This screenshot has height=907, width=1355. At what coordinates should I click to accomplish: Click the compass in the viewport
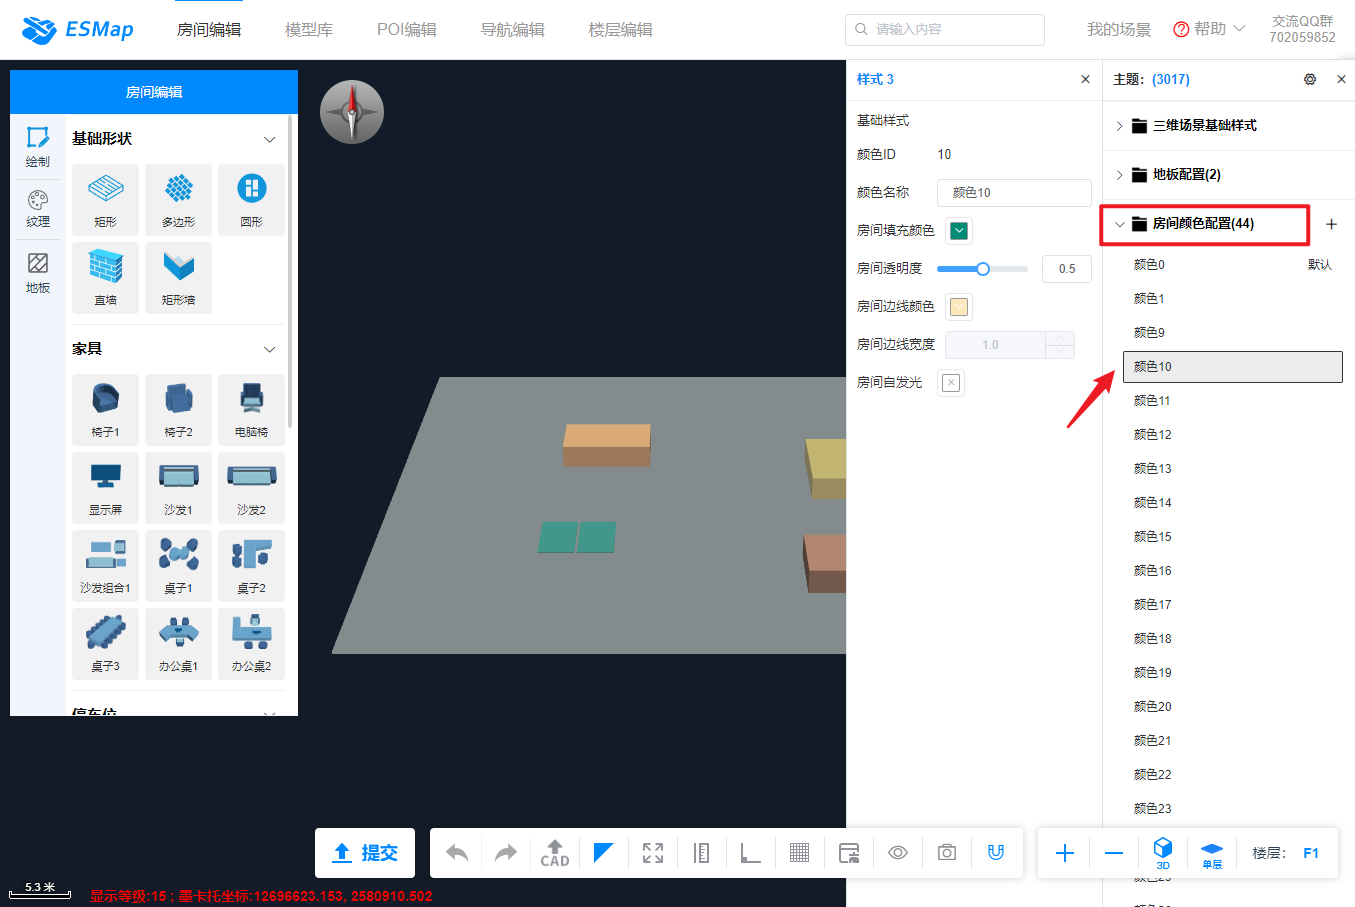[x=352, y=112]
